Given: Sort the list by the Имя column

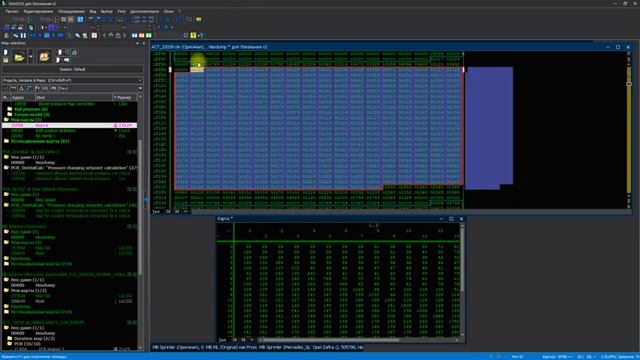Looking at the screenshot, I should click(x=74, y=98).
